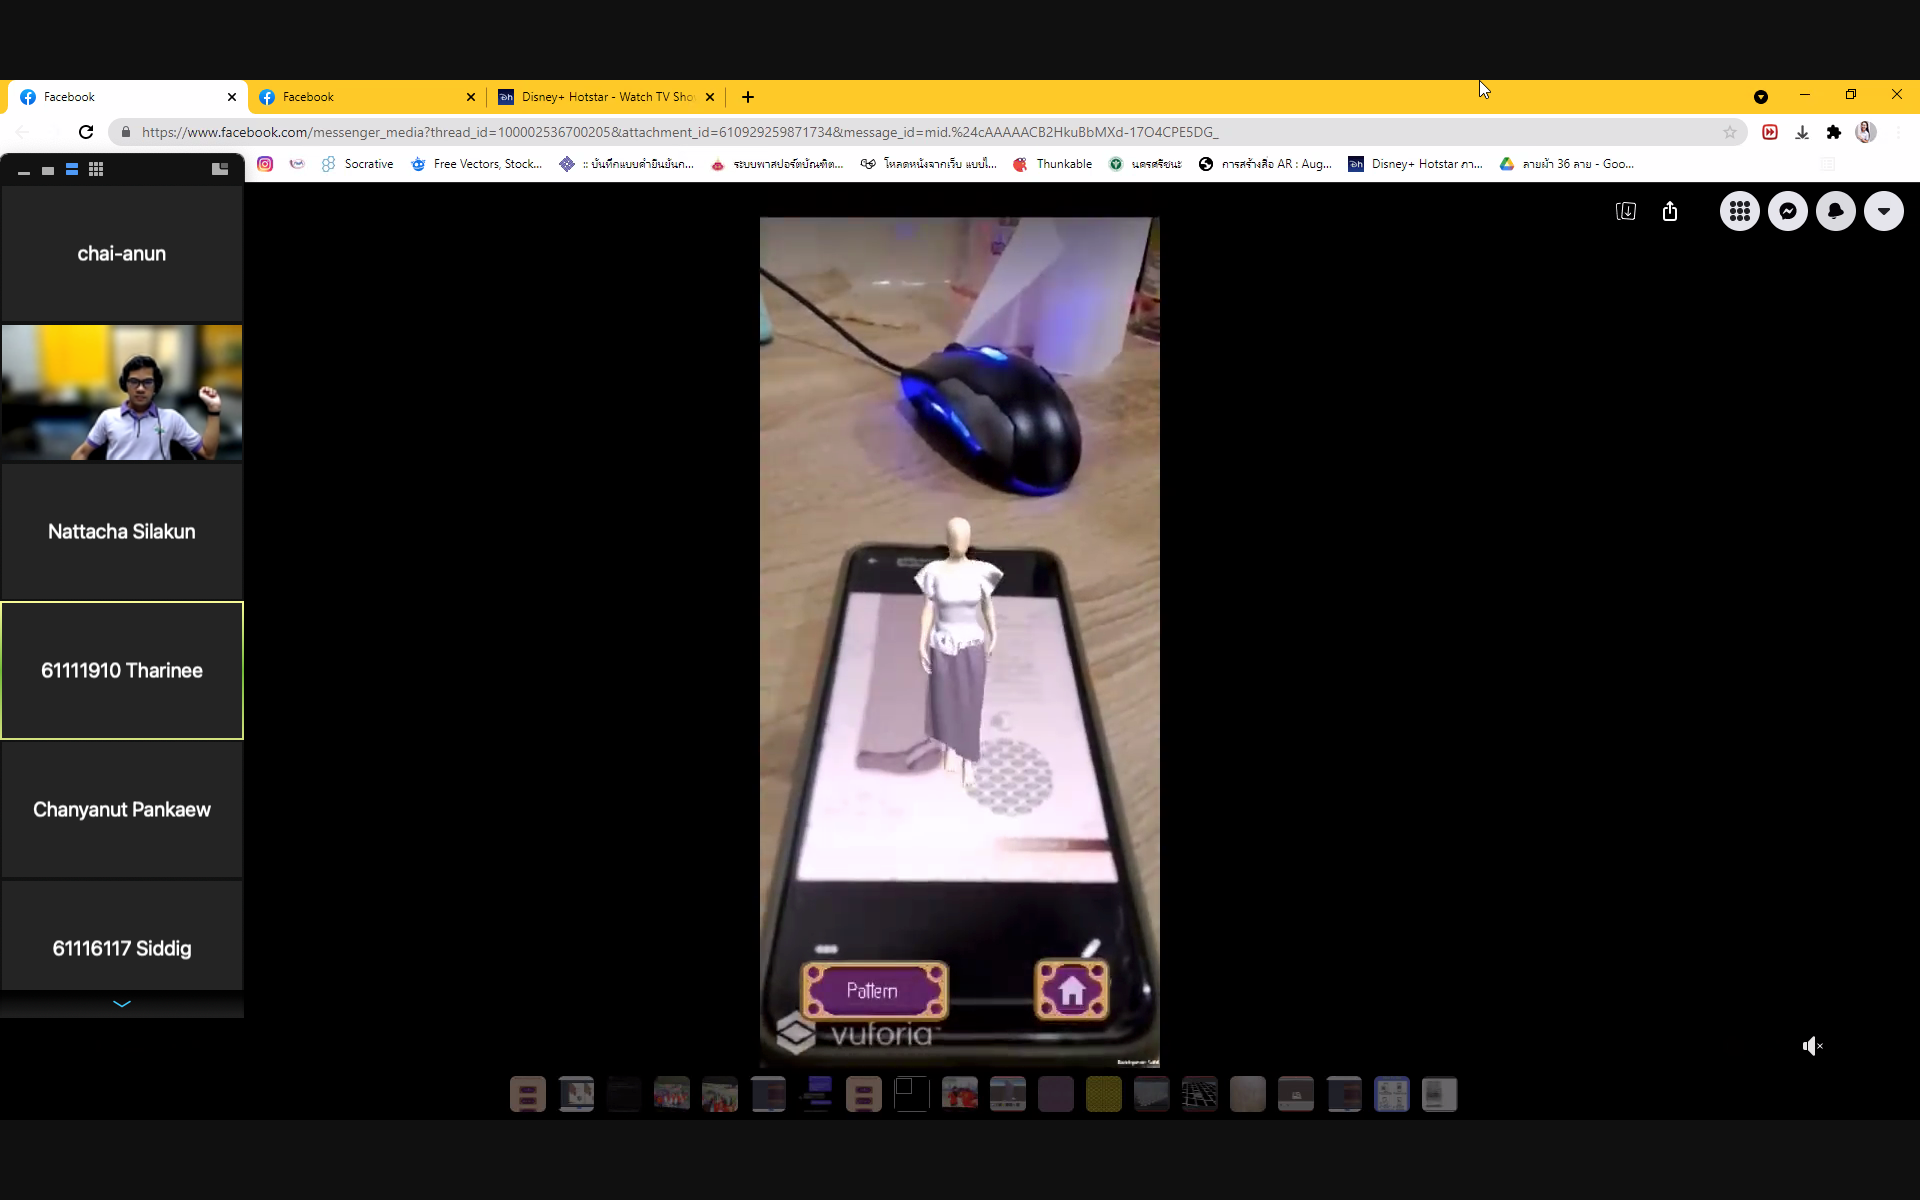Image resolution: width=1920 pixels, height=1200 pixels.
Task: Open the Socrative bookmark
Action: [357, 164]
